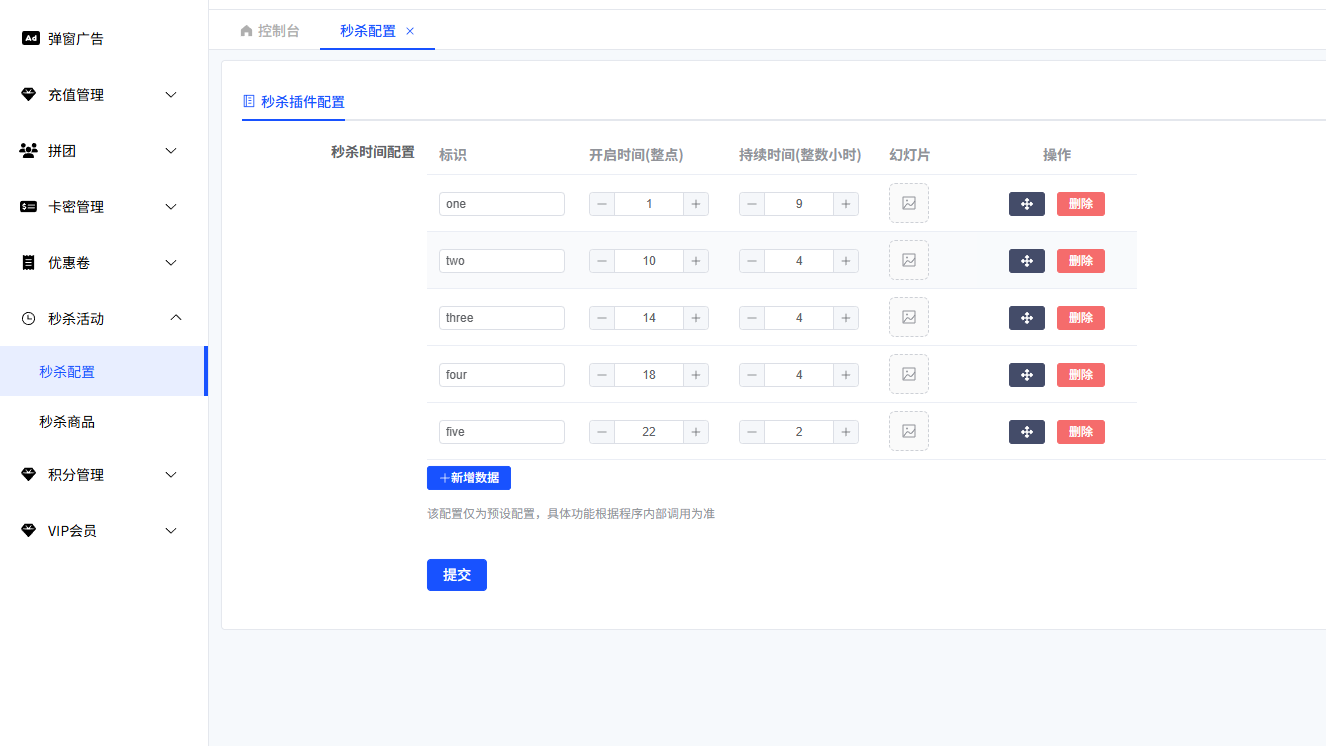Click the clock icon for 秒杀活动
This screenshot has width=1326, height=746.
point(27,318)
